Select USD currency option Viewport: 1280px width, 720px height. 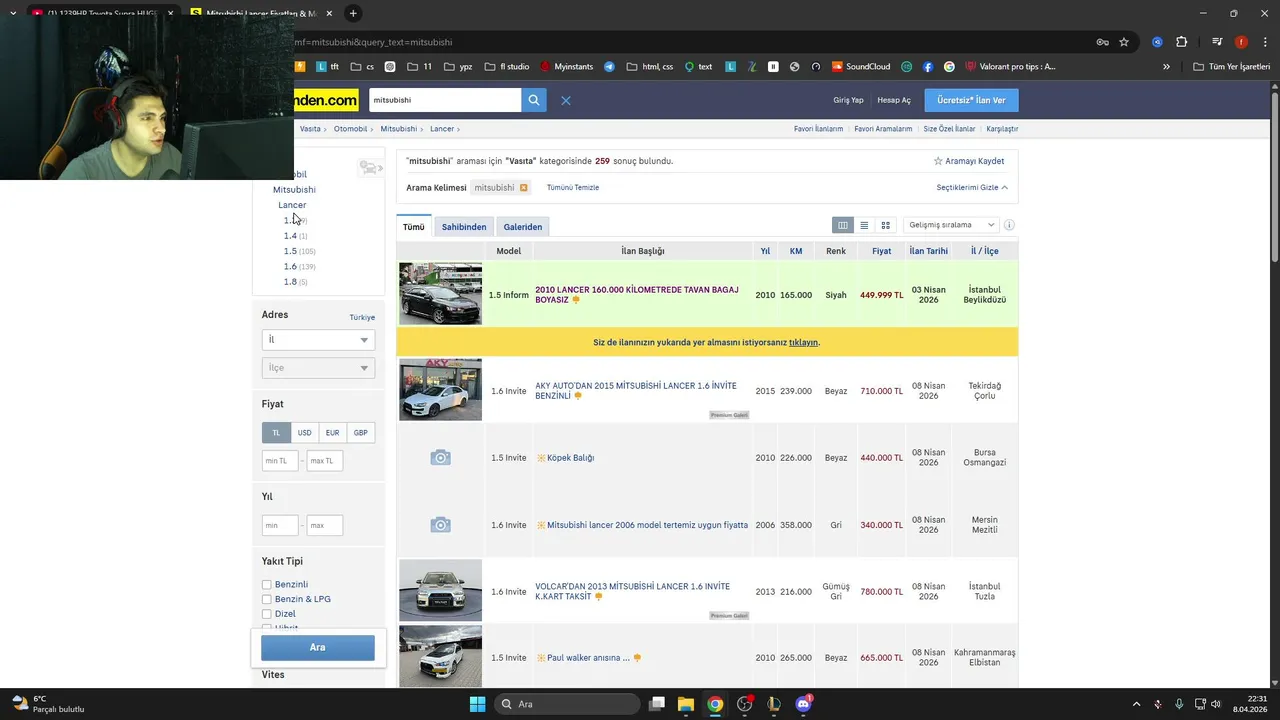pyautogui.click(x=304, y=433)
